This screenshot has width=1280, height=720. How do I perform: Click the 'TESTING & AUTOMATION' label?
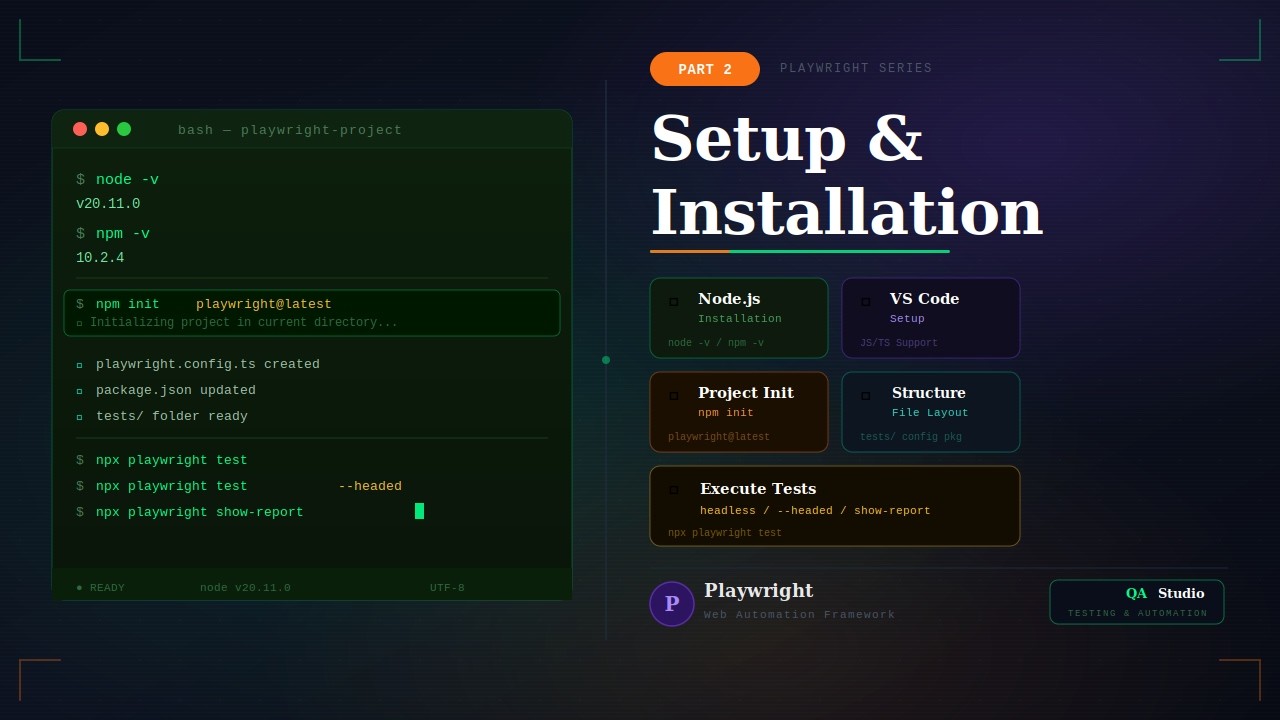(1138, 614)
